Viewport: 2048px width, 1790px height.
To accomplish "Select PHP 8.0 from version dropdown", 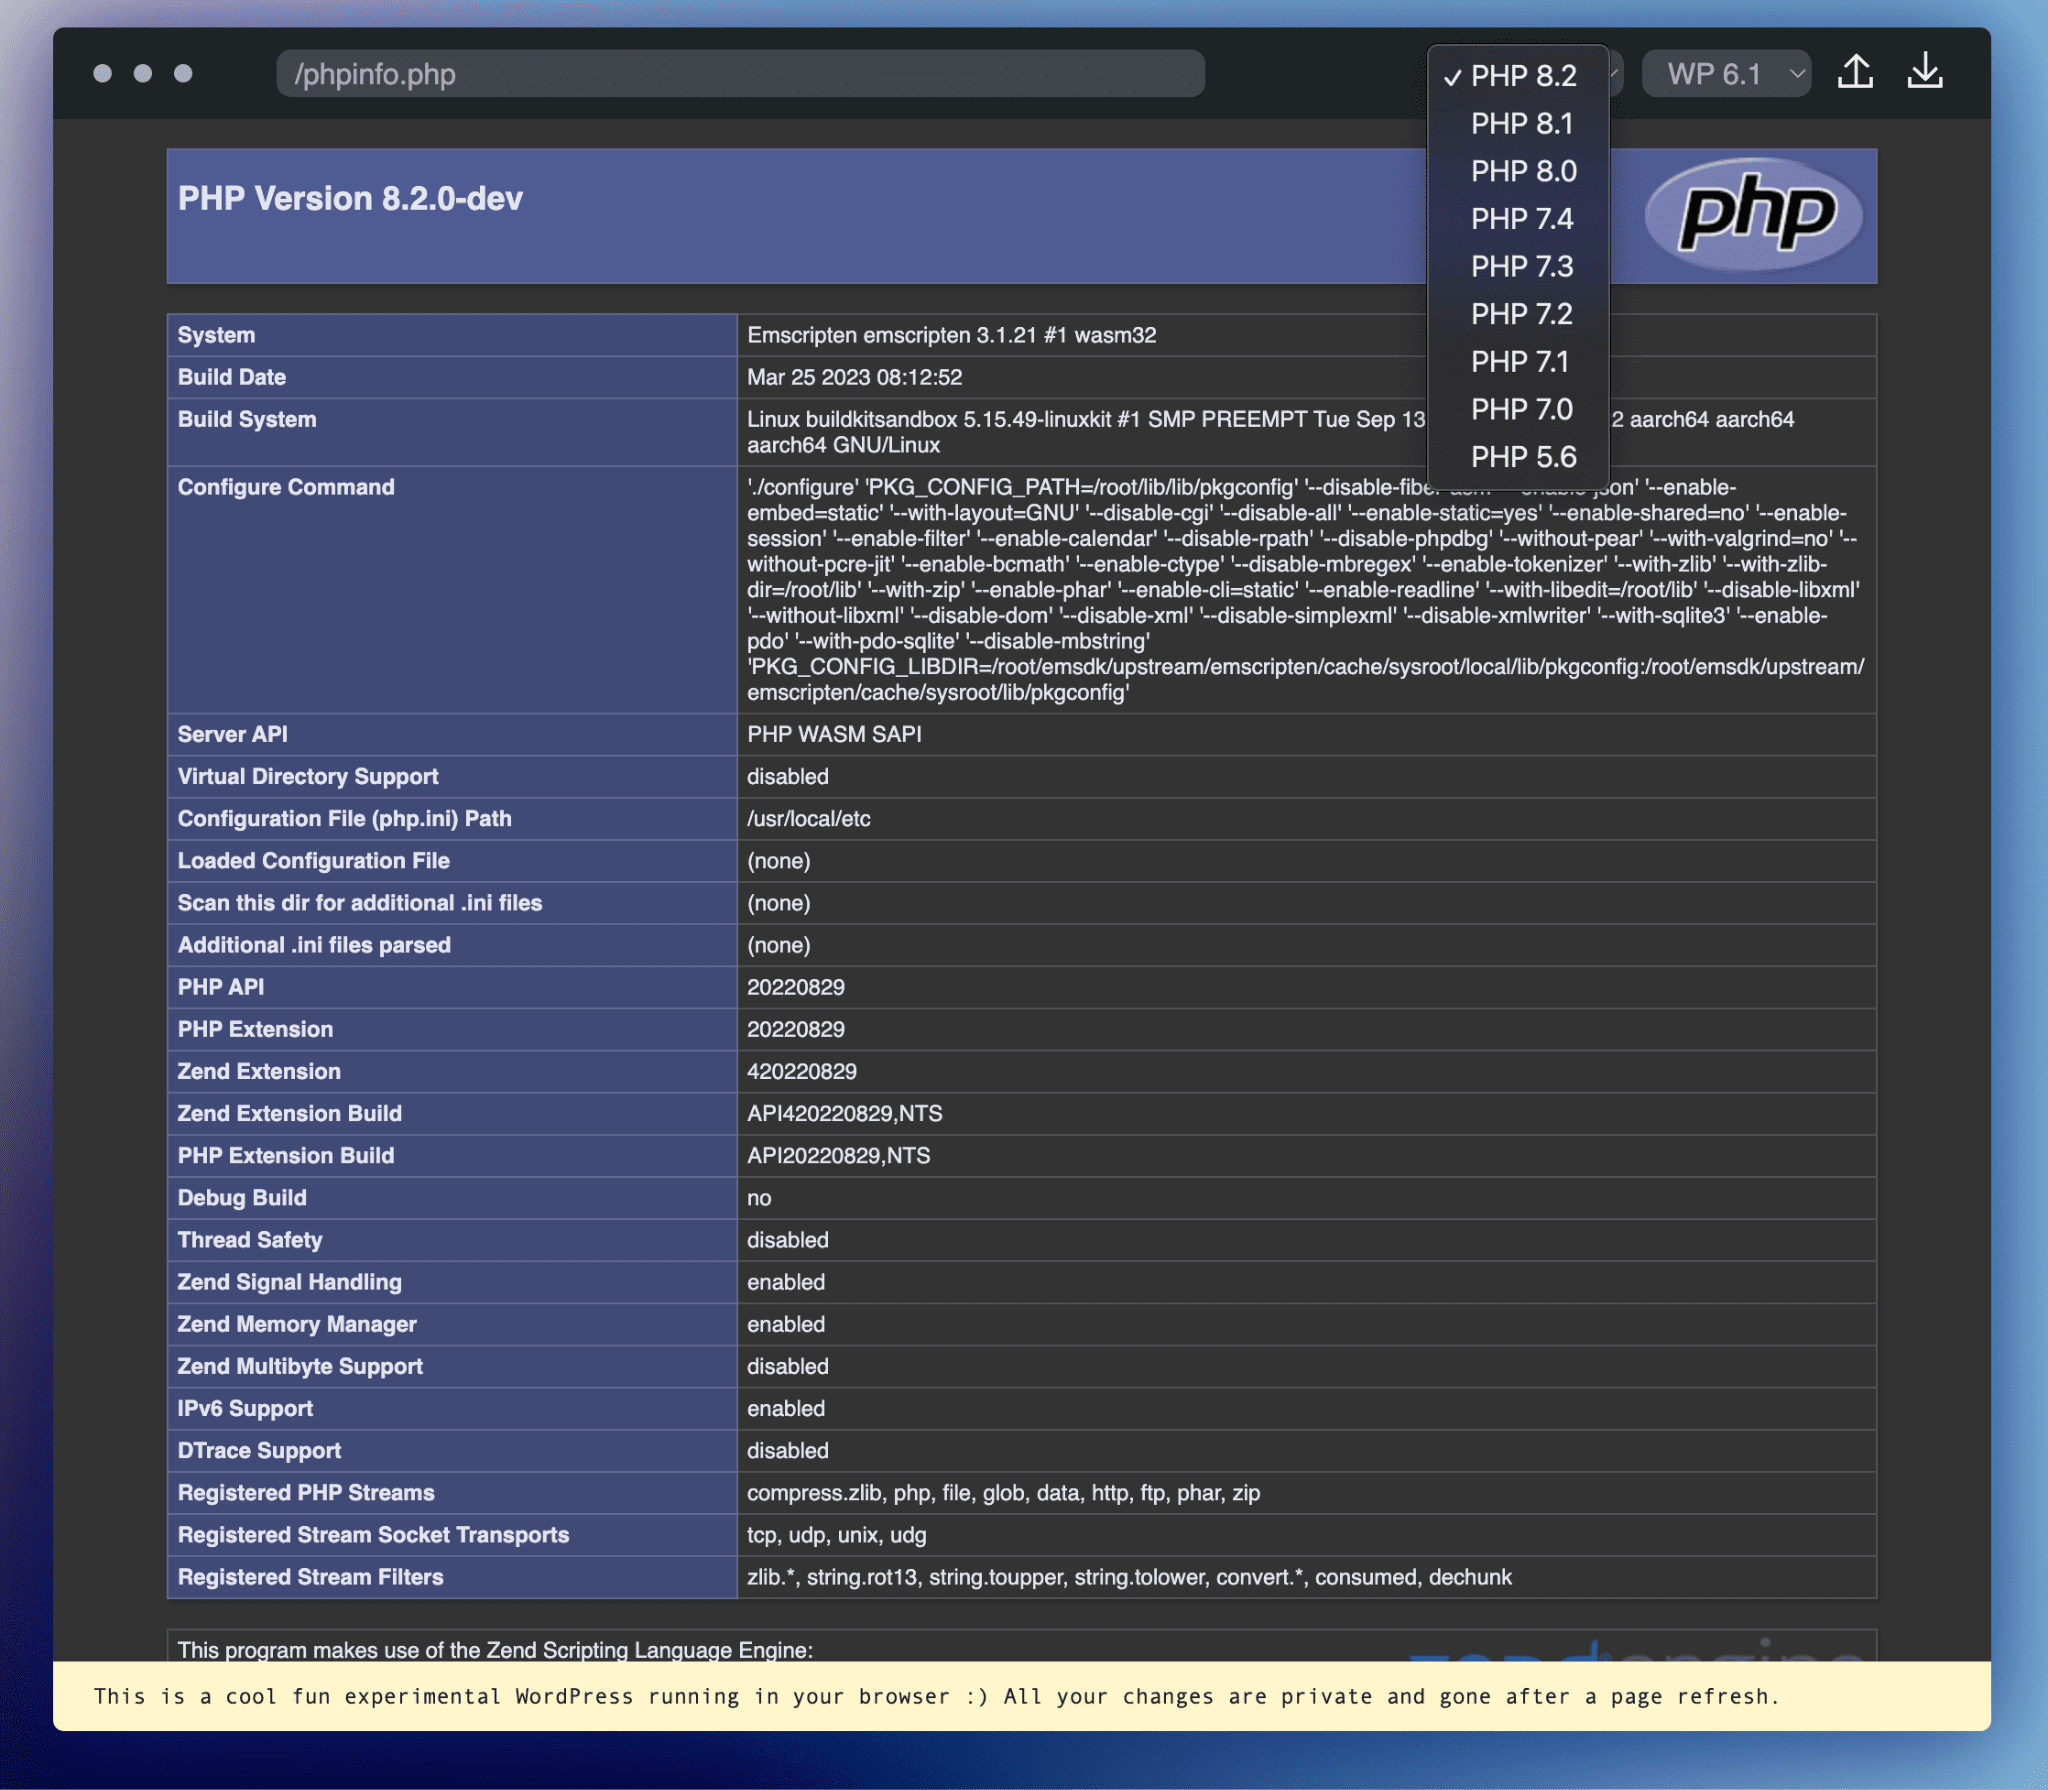I will [x=1520, y=172].
